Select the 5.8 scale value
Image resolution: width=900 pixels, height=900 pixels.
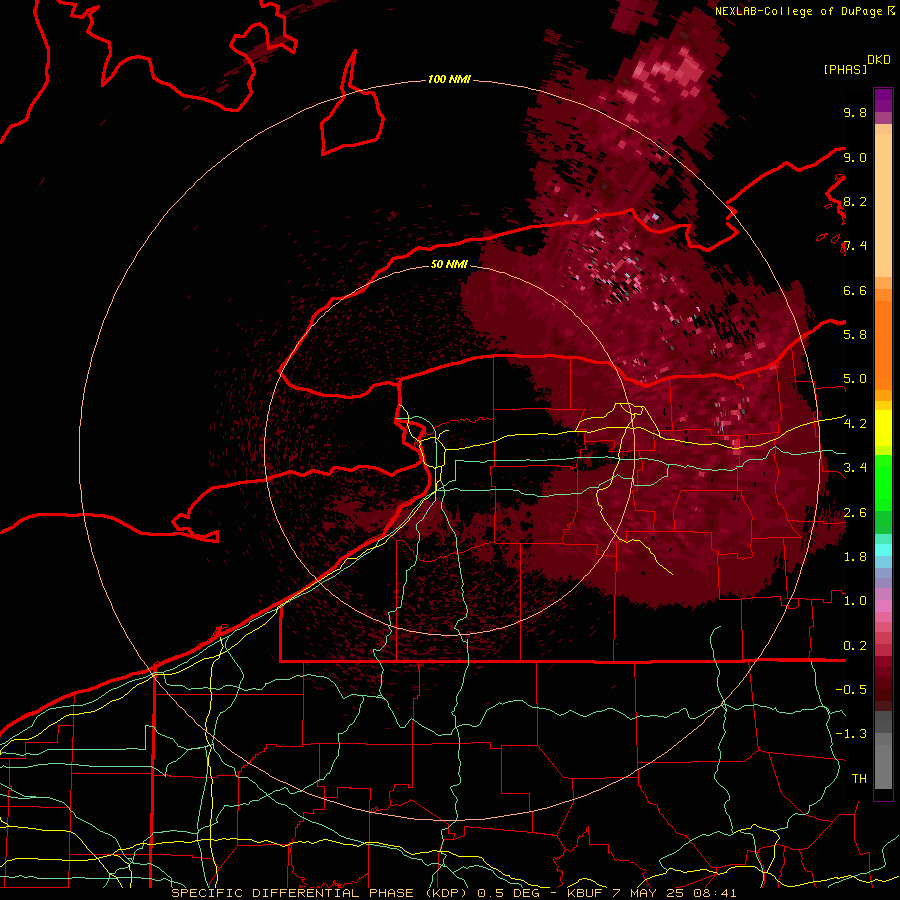tap(855, 335)
